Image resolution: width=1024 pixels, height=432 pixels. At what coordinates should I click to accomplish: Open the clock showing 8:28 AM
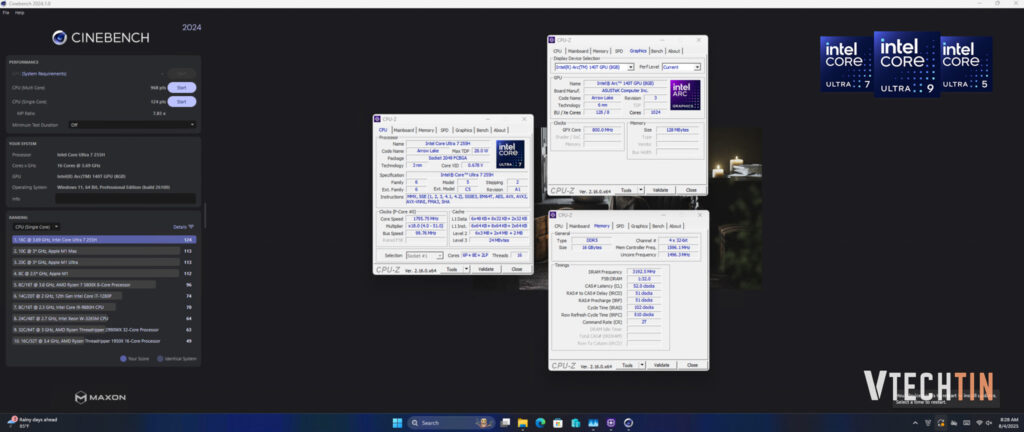click(x=1008, y=423)
